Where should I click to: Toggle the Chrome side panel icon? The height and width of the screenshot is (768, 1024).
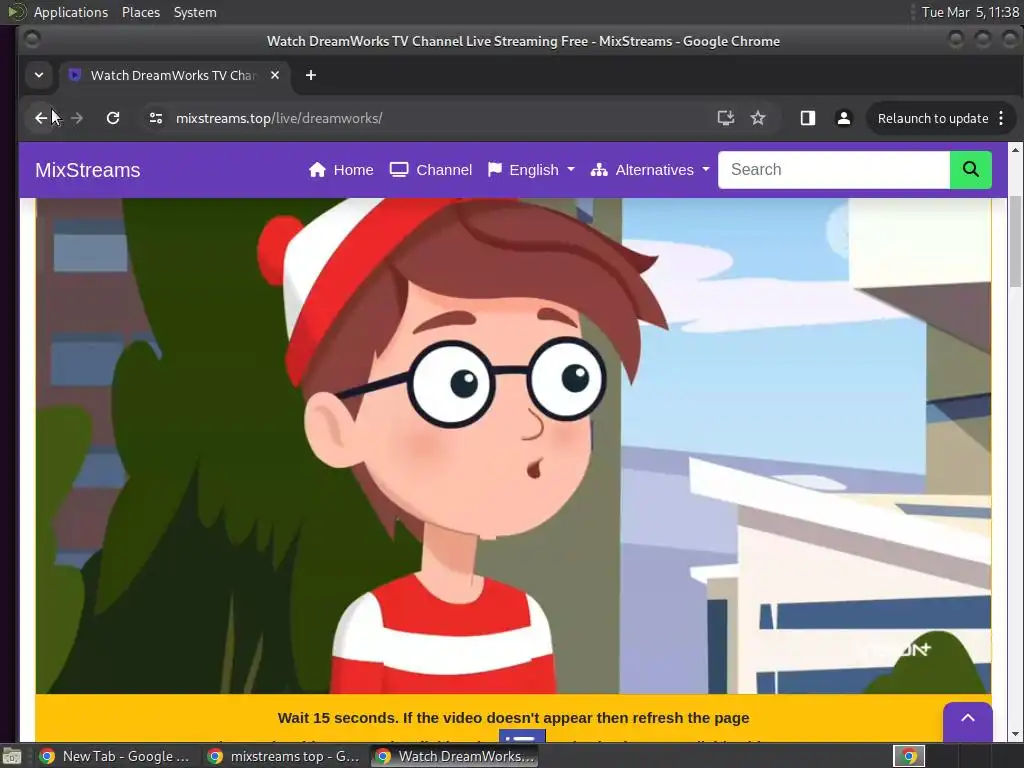pyautogui.click(x=808, y=118)
